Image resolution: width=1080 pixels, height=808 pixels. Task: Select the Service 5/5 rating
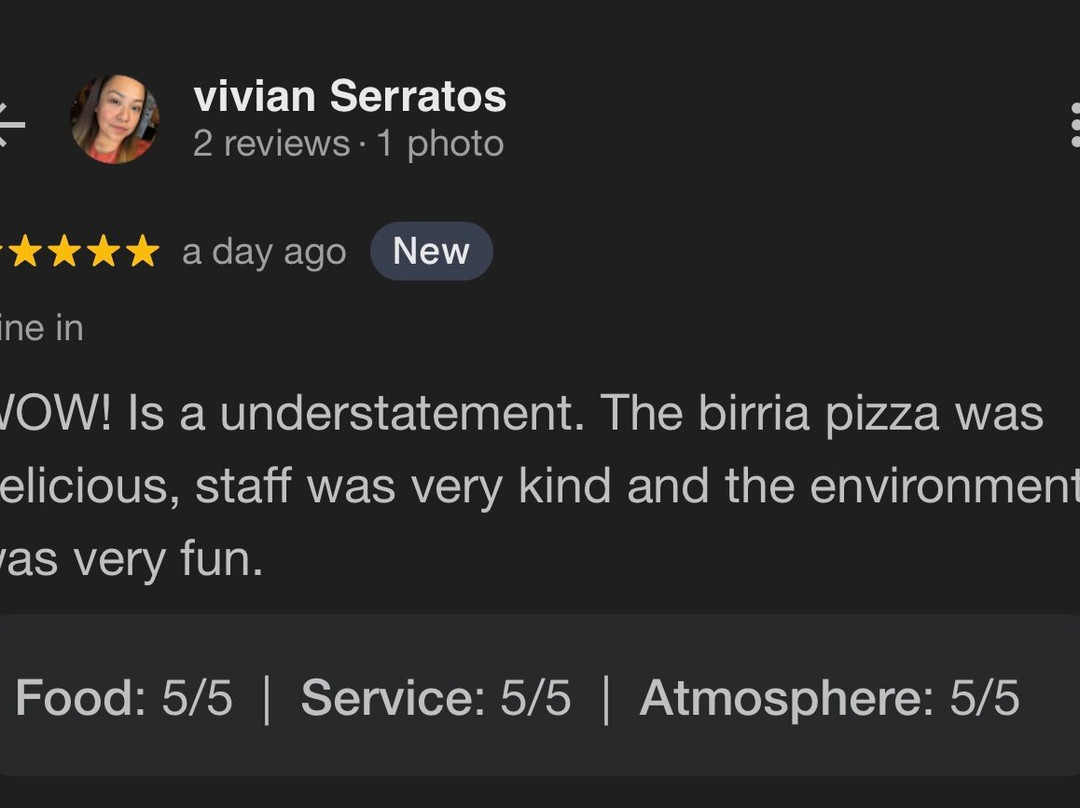point(435,697)
